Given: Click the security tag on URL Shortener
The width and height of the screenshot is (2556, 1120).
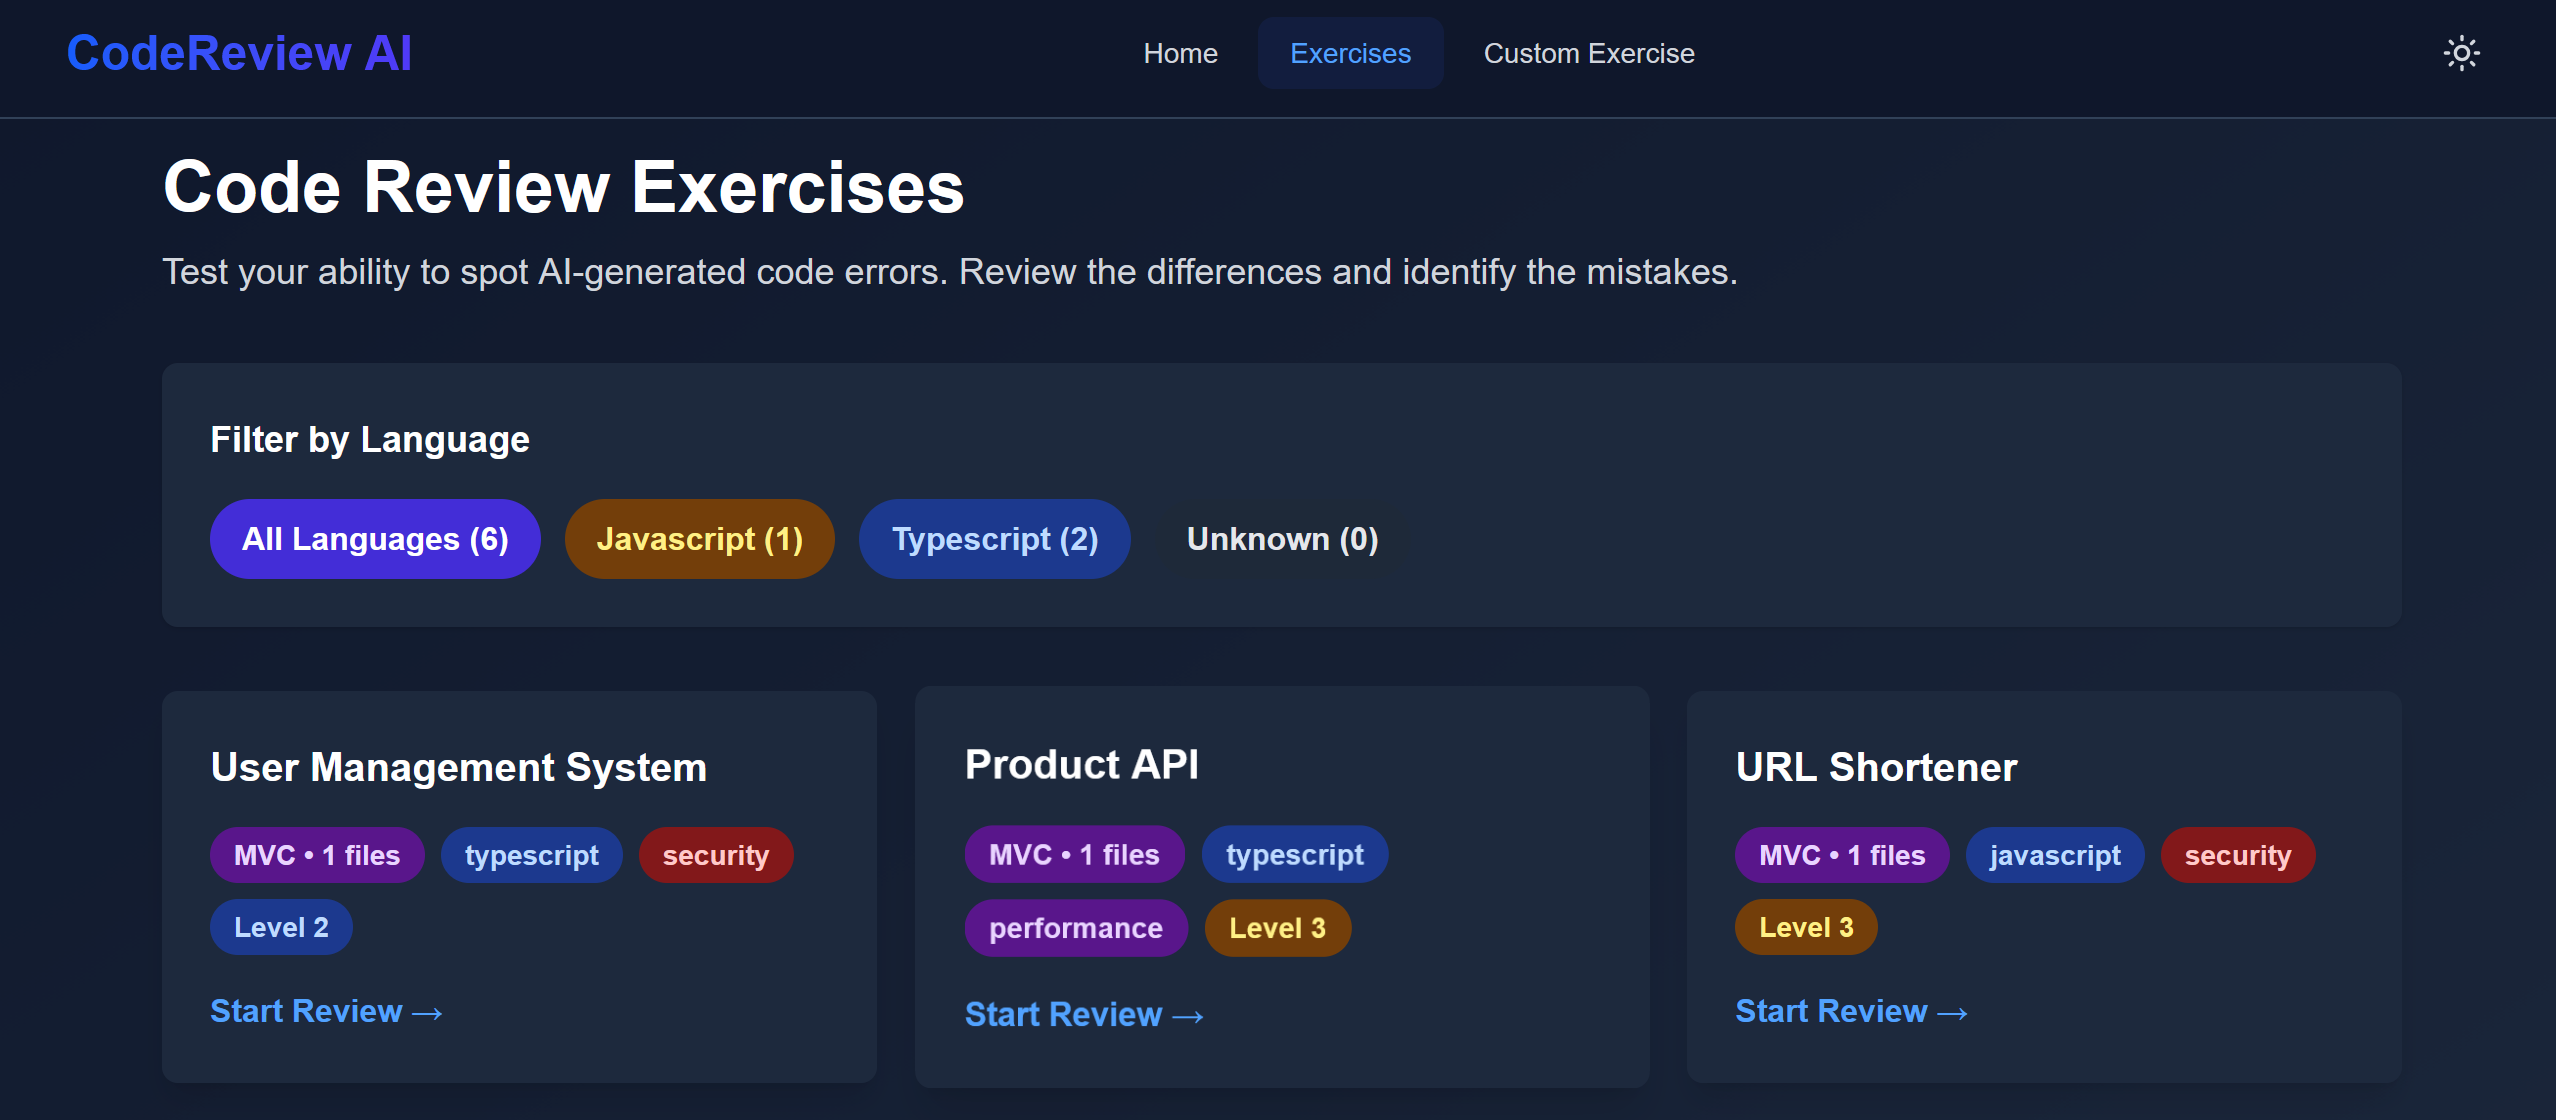Looking at the screenshot, I should (x=2237, y=855).
